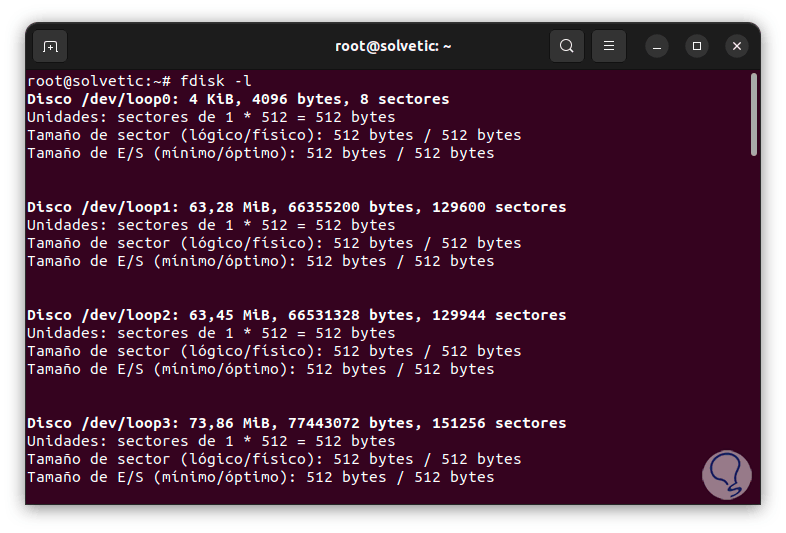
Task: Click the terminal vertical scrollbar thumb
Action: 753,115
